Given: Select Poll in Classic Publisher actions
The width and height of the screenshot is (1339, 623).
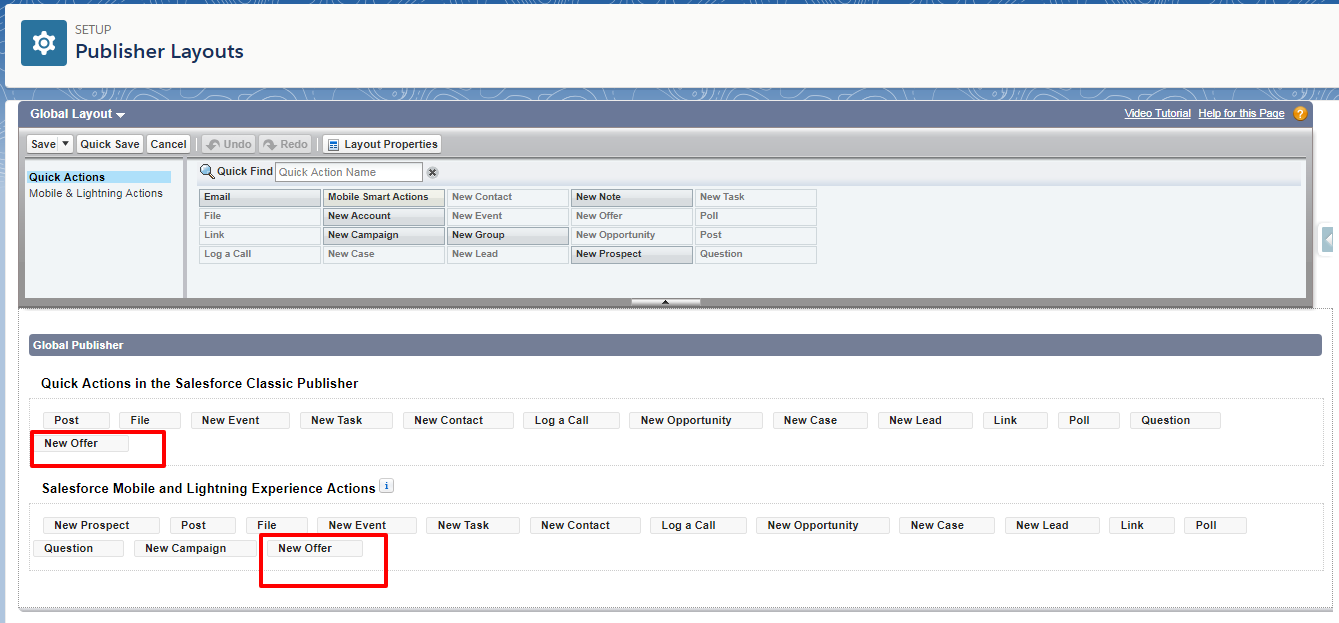Looking at the screenshot, I should coord(1088,420).
